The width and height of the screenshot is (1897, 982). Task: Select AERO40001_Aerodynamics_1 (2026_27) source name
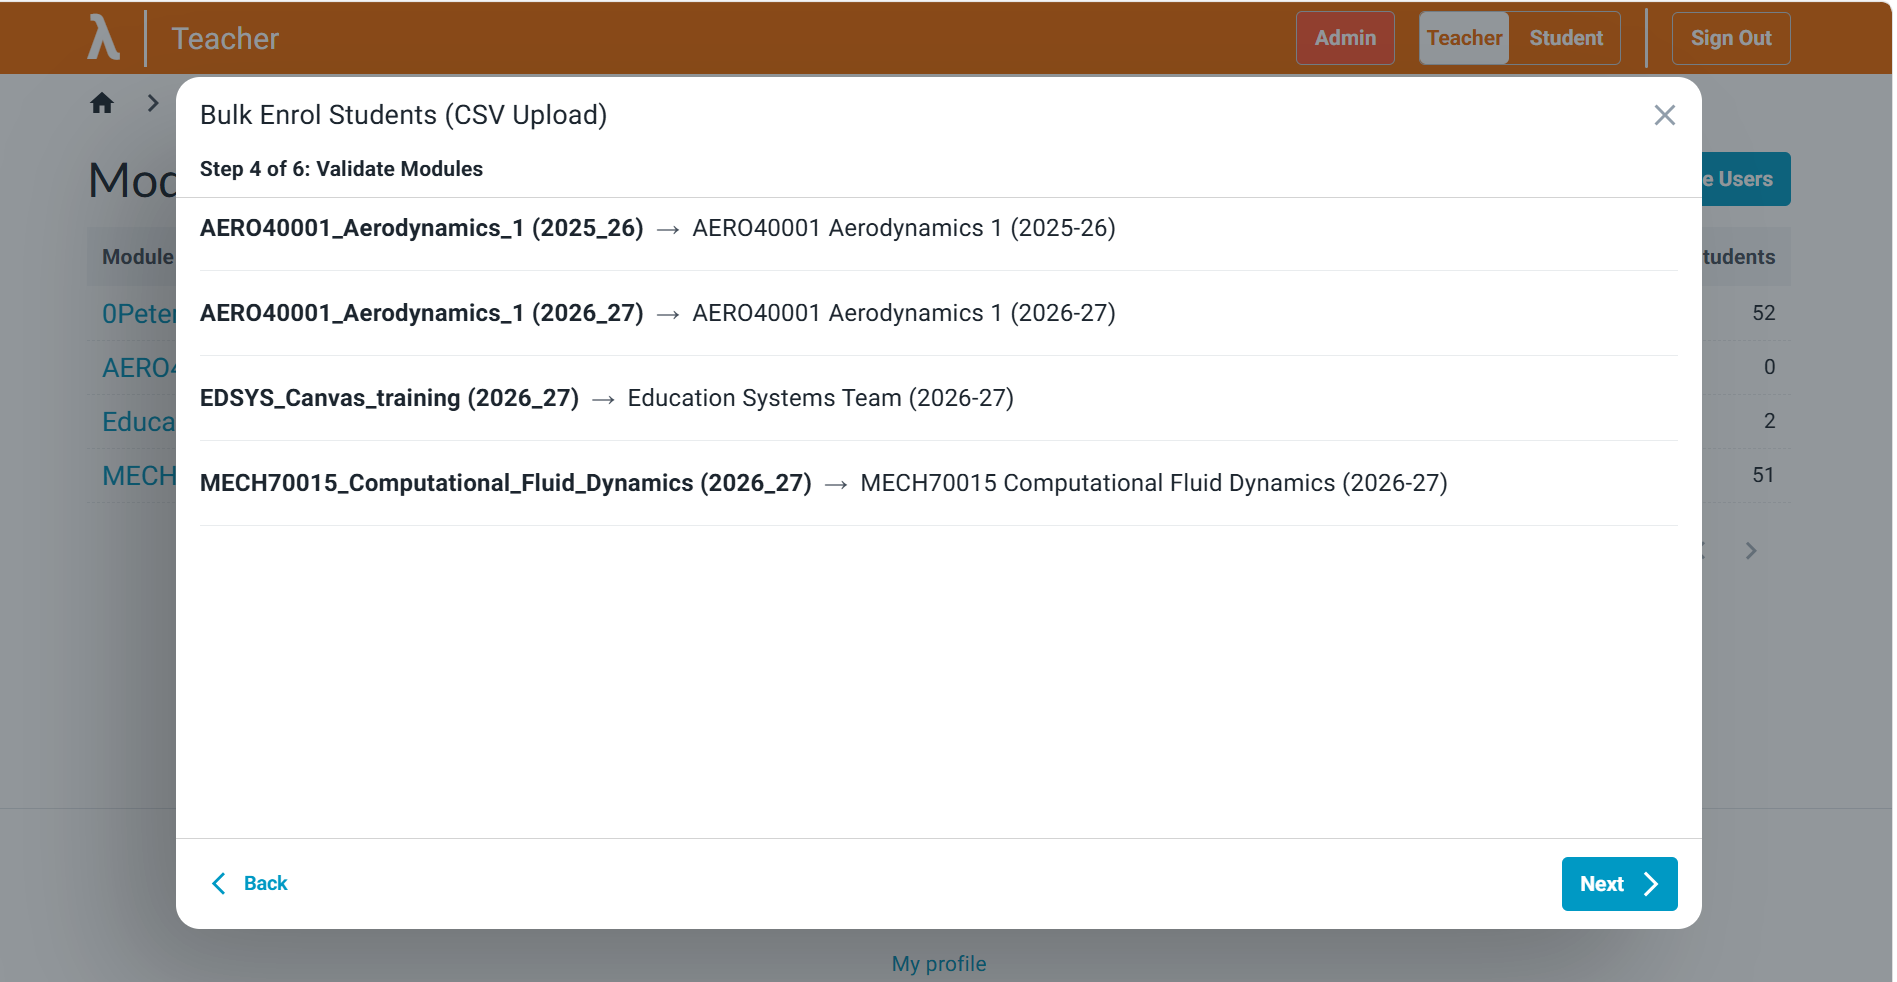point(422,313)
